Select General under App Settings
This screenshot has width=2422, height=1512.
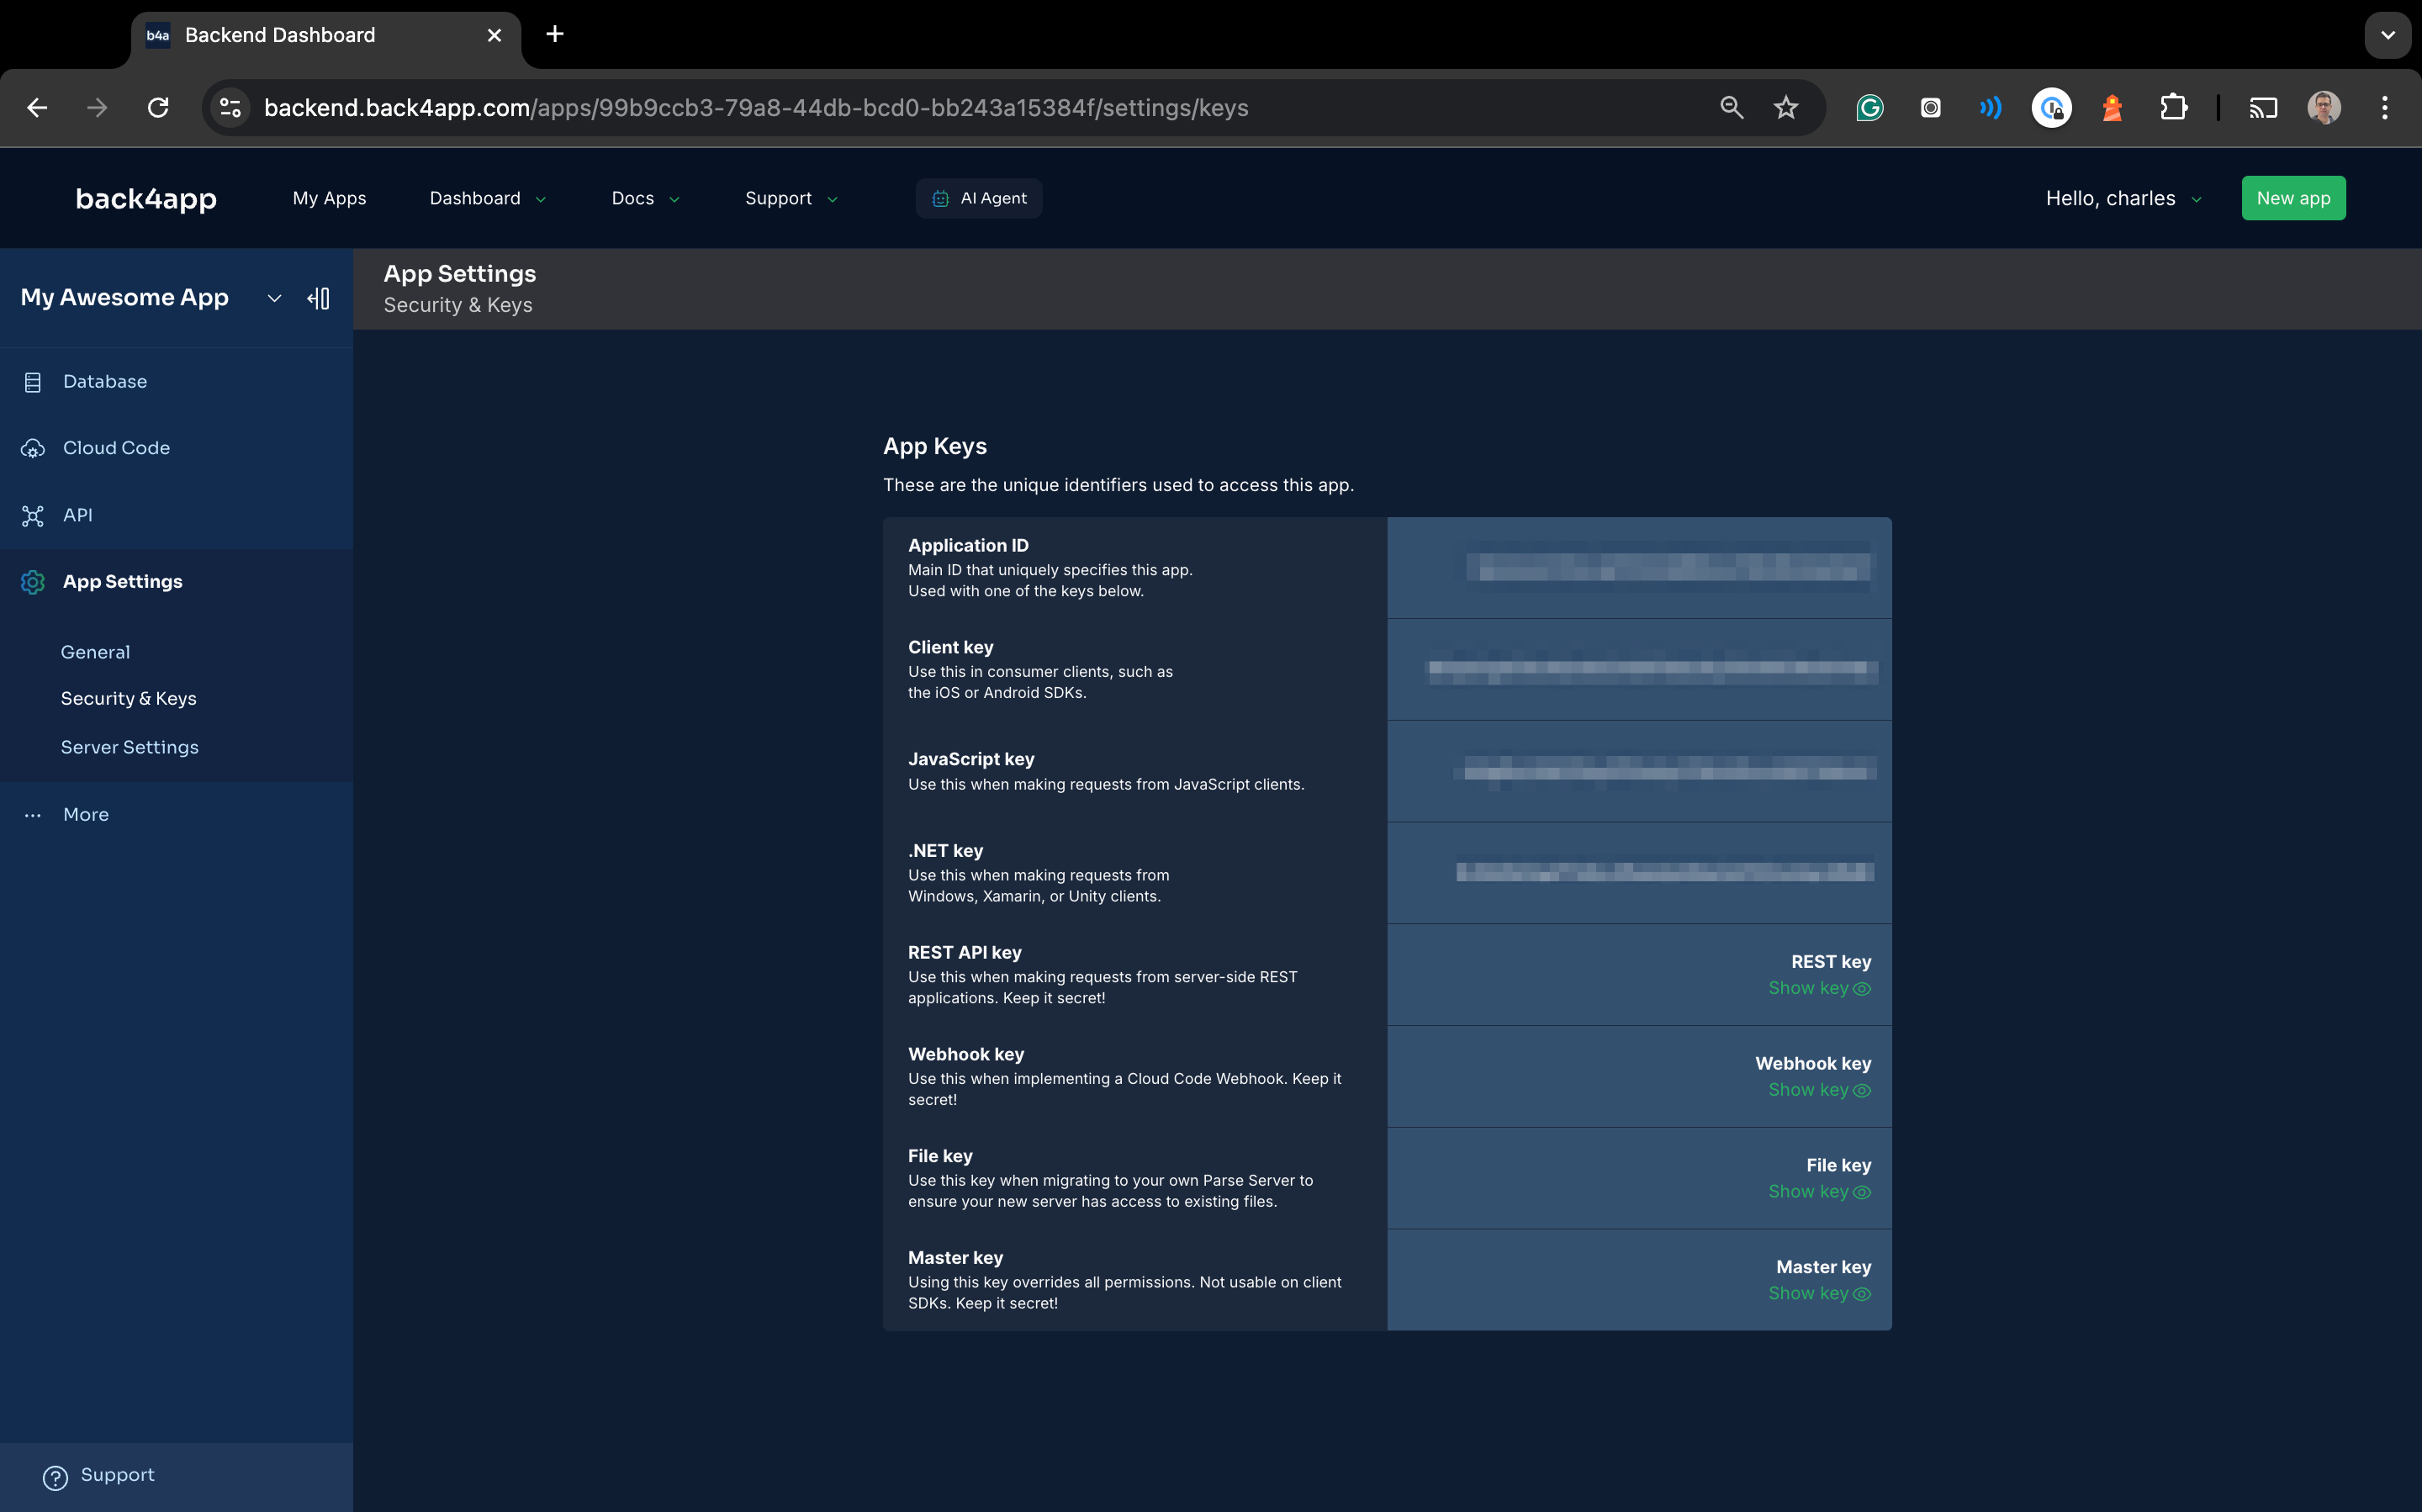95,652
